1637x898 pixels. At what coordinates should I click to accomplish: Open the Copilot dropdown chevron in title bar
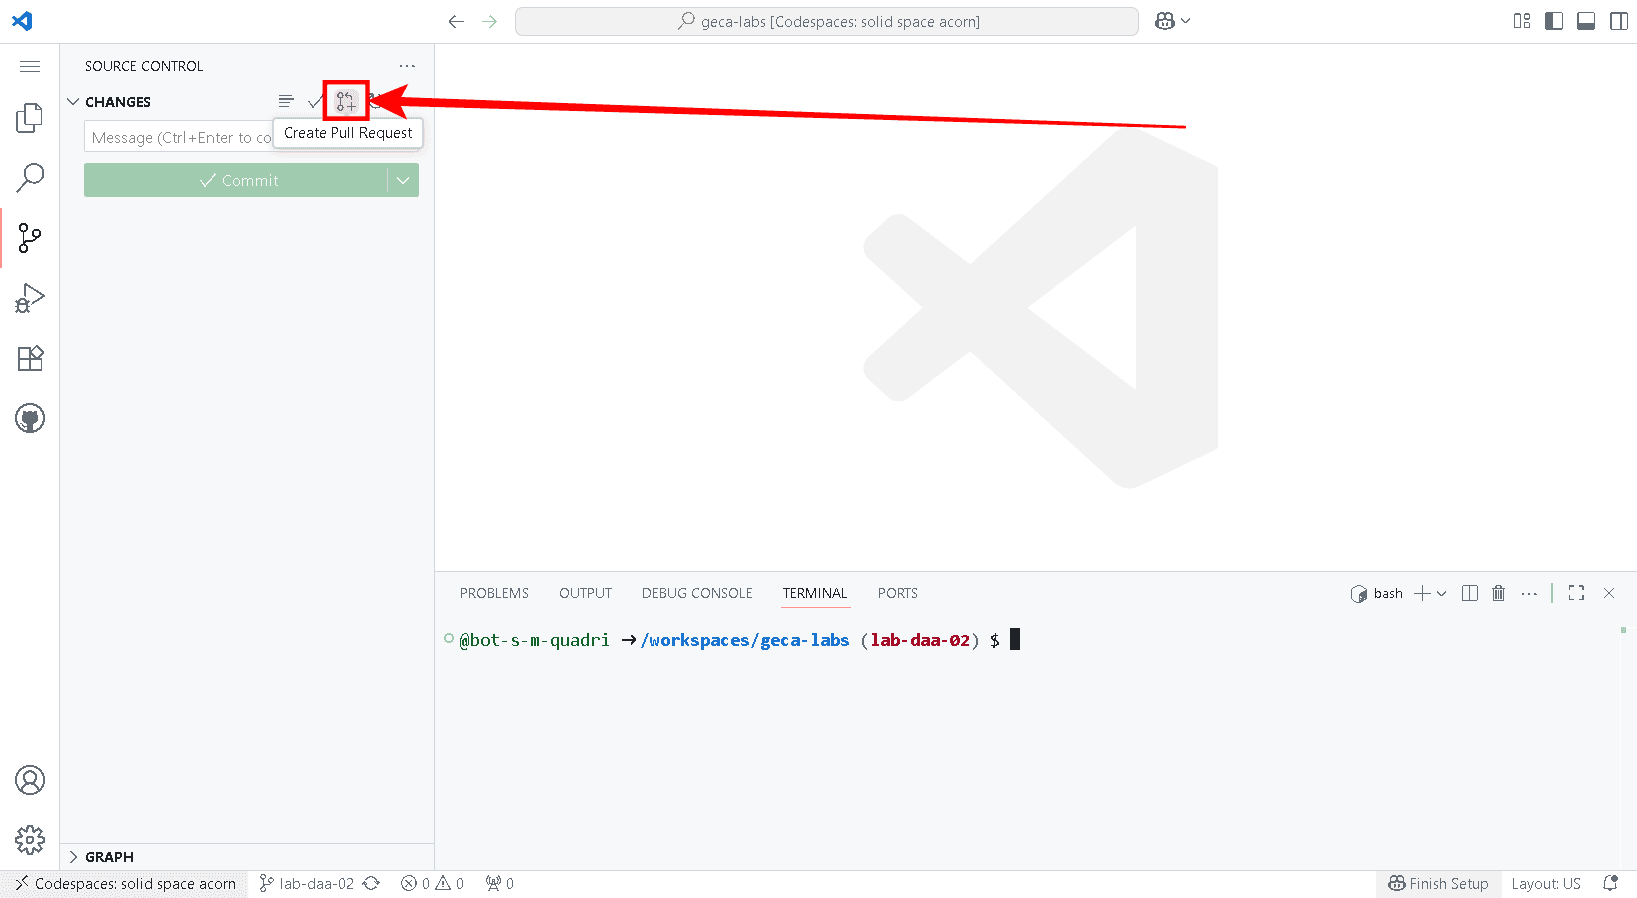[x=1185, y=21]
